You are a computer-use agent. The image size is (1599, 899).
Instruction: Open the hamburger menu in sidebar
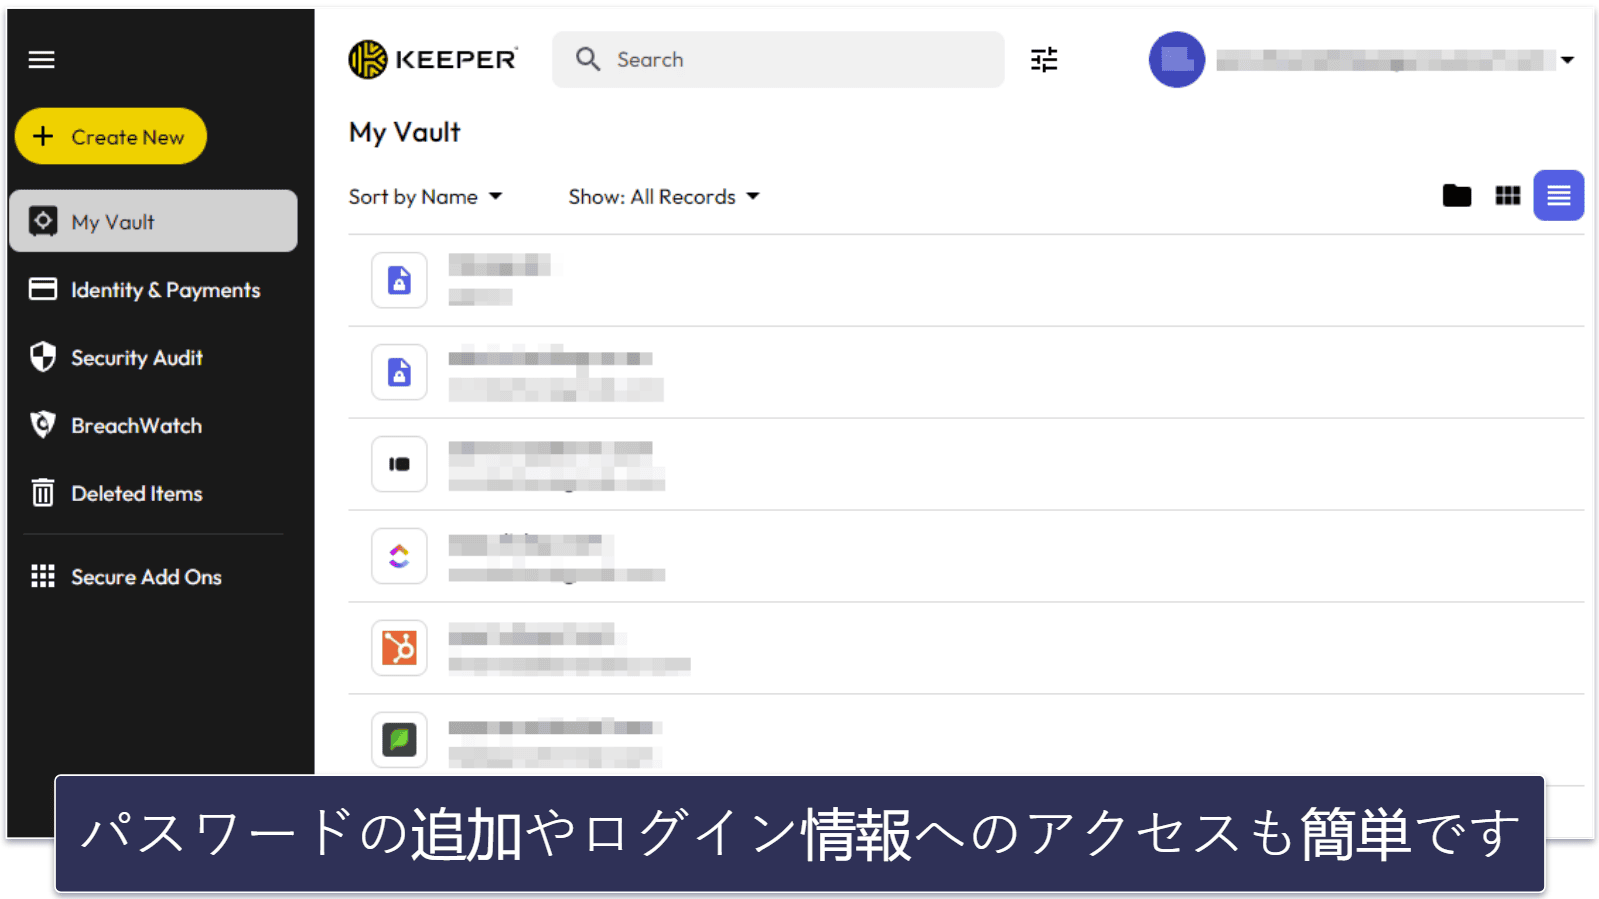41,60
